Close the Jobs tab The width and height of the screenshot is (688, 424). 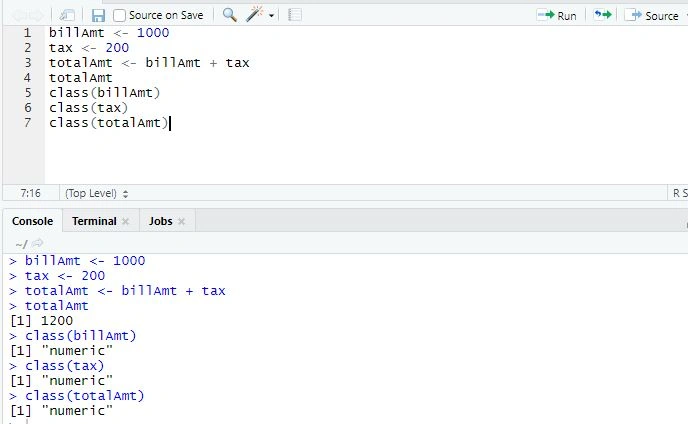[181, 221]
